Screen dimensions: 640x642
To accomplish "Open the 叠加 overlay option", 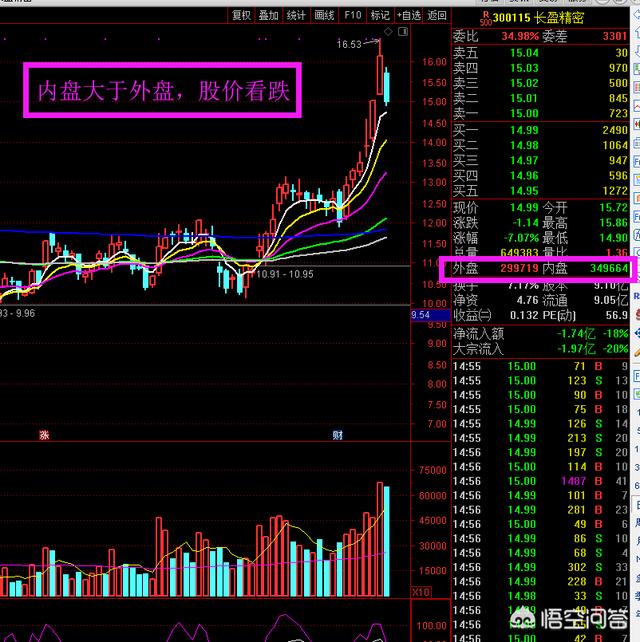I will pyautogui.click(x=268, y=15).
